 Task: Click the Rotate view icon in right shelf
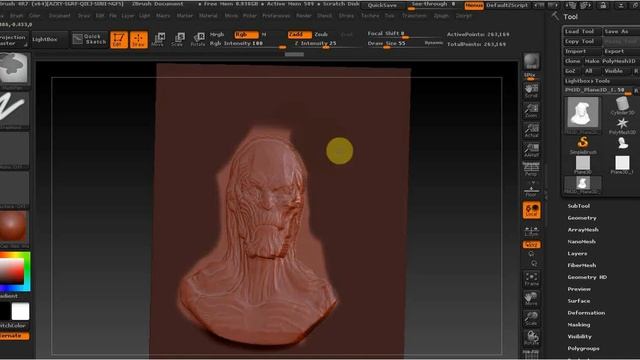(531, 338)
